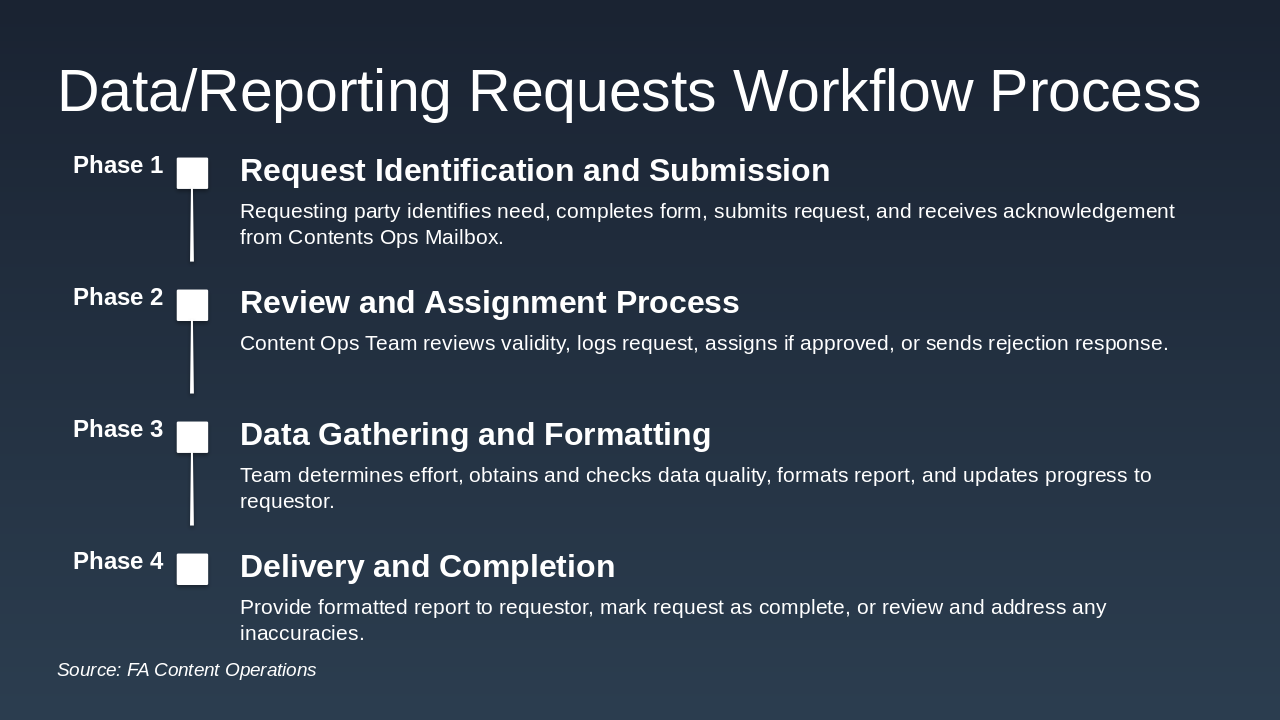Click the 'Request Identification and Submission' heading
The width and height of the screenshot is (1280, 720).
click(535, 171)
